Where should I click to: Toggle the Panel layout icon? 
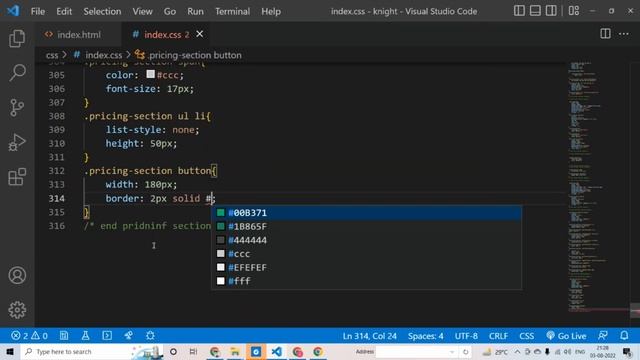(535, 11)
